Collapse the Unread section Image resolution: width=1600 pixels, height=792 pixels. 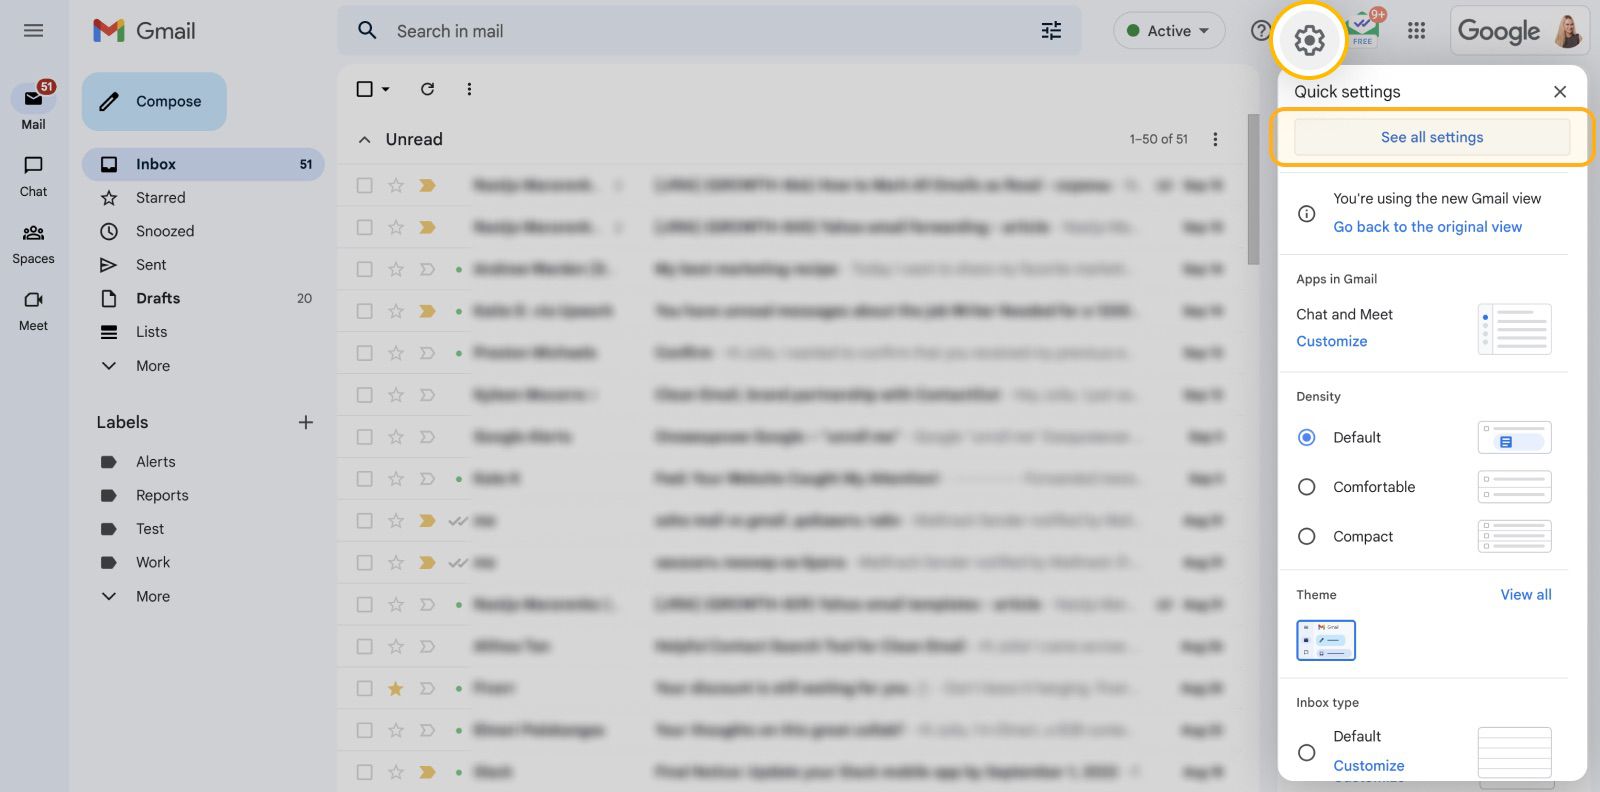pyautogui.click(x=365, y=140)
